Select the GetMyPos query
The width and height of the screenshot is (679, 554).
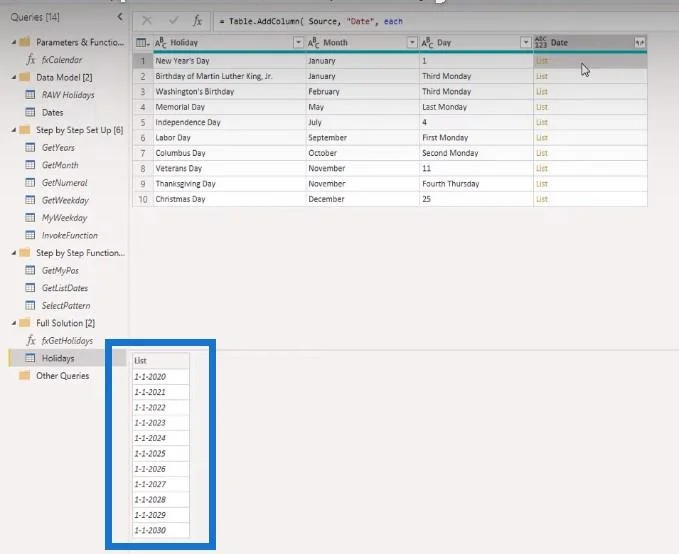pos(60,270)
